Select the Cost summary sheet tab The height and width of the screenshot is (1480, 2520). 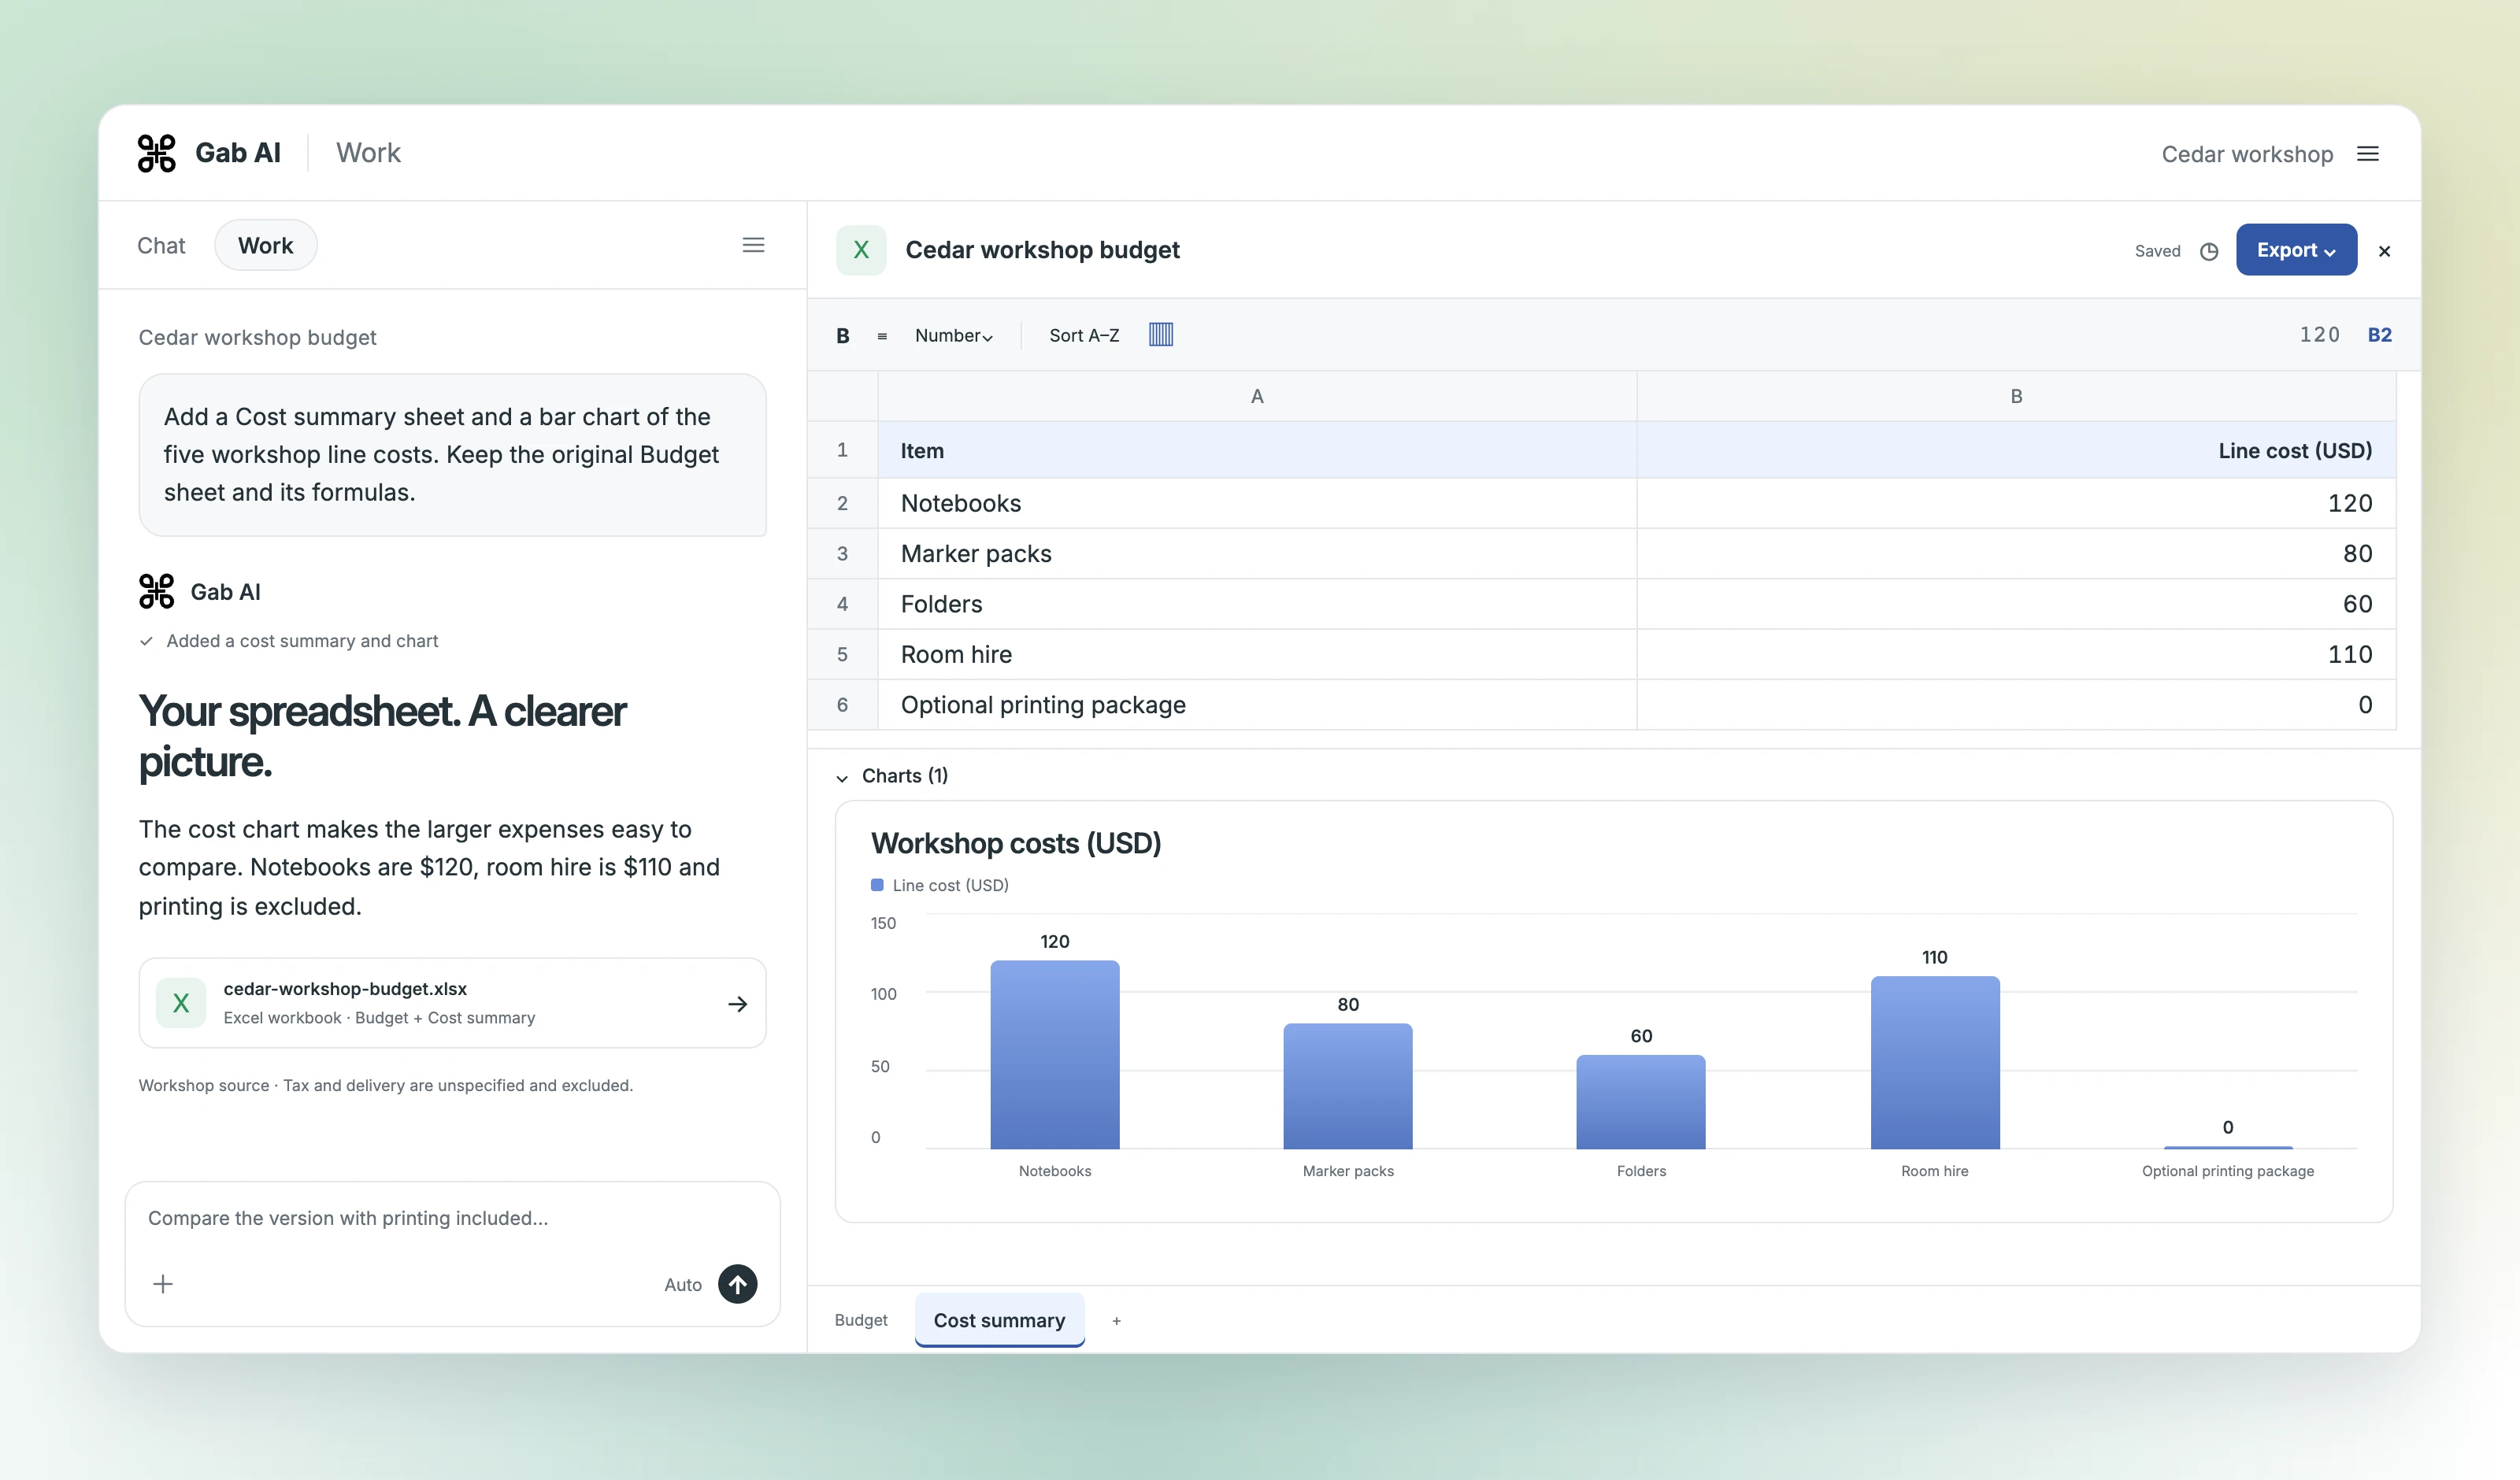click(999, 1320)
